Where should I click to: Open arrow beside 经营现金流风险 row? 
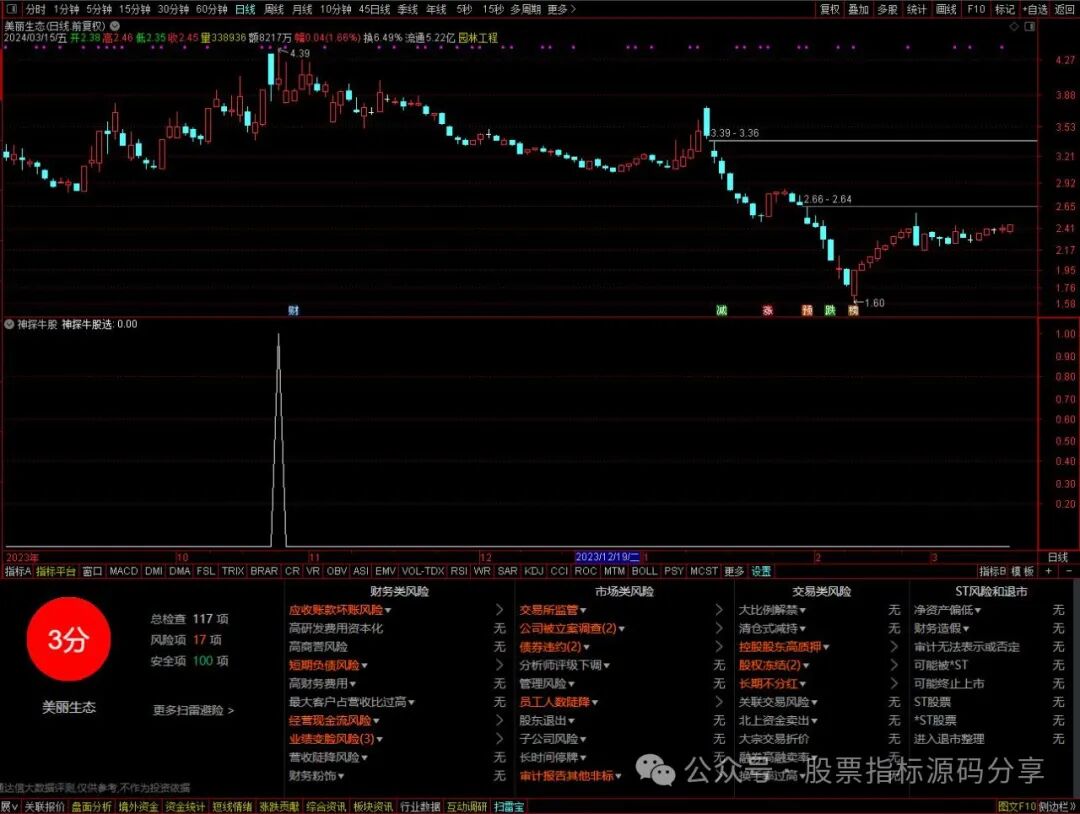(x=499, y=720)
